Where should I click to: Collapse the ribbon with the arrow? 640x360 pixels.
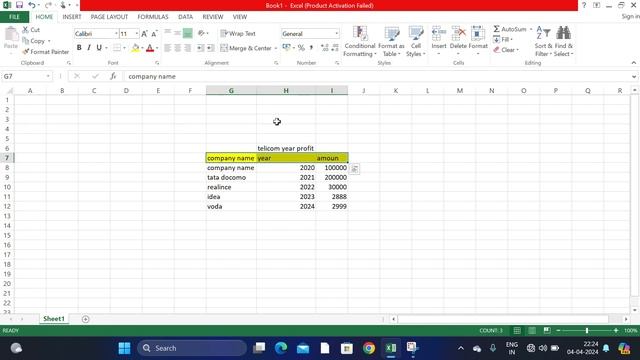tap(633, 63)
